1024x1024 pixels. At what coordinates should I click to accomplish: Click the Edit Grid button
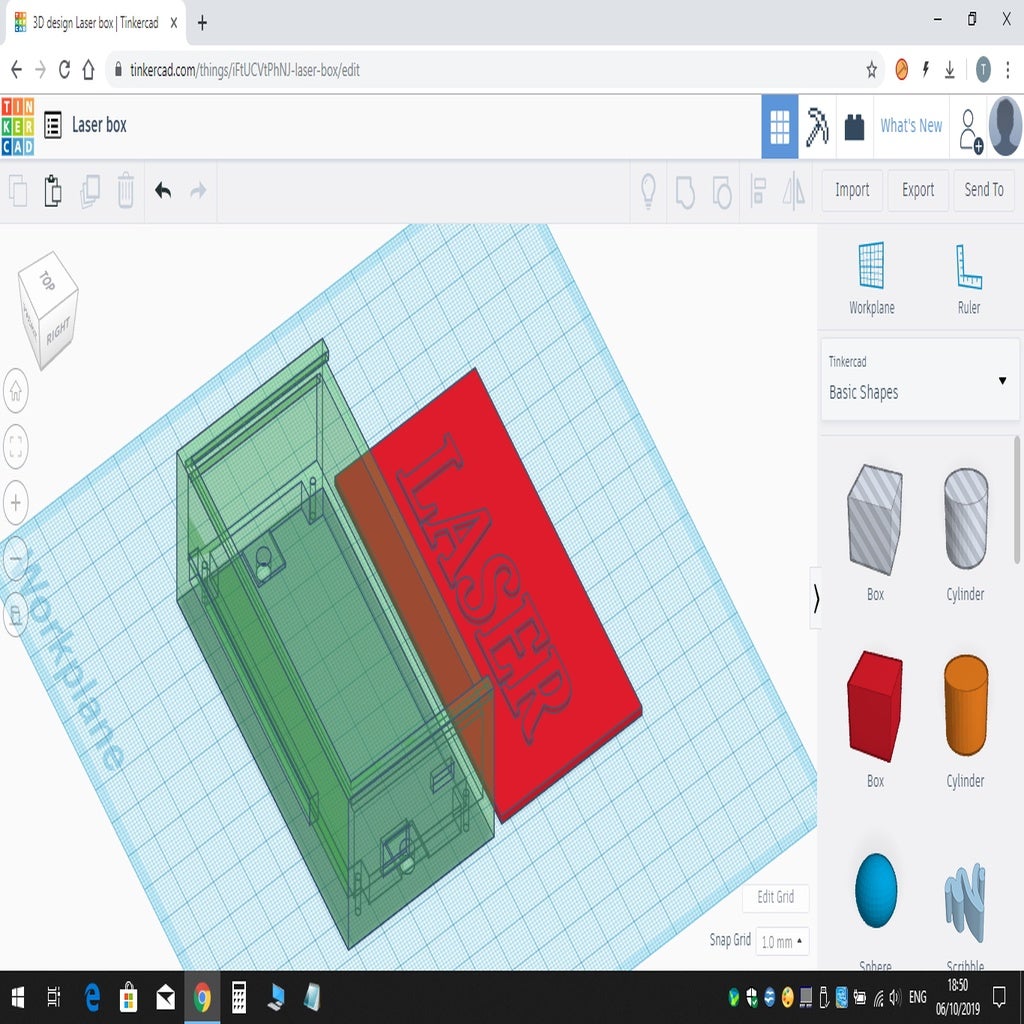click(775, 897)
